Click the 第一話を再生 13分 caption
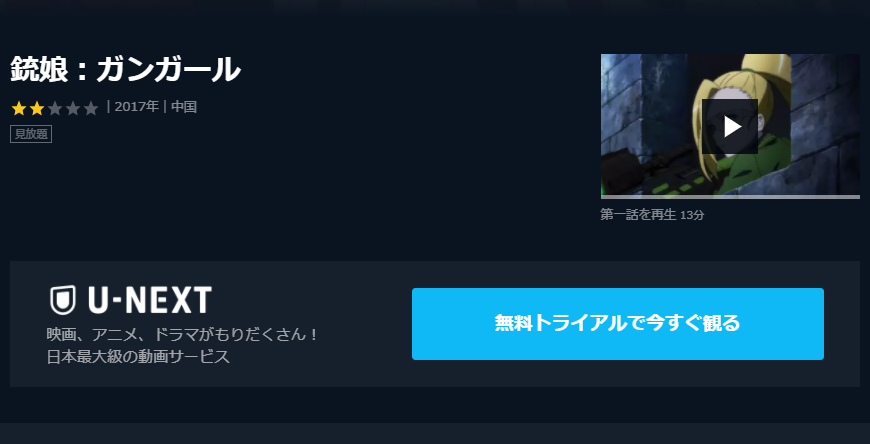This screenshot has width=870, height=444. (x=652, y=215)
